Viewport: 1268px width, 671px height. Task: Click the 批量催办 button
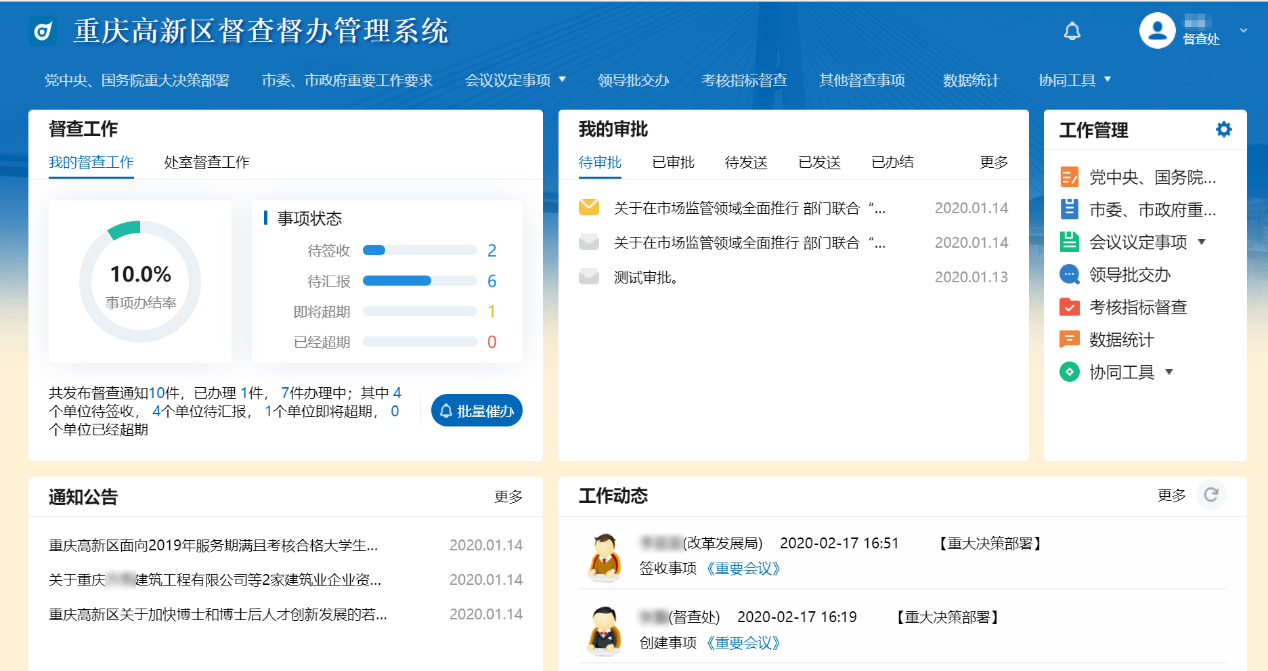click(477, 410)
